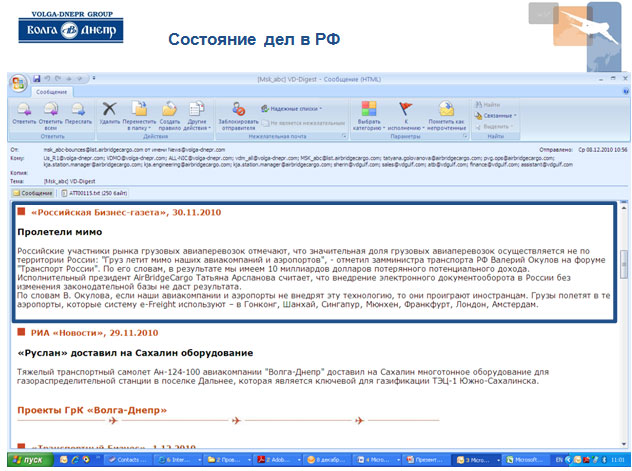Open the пуск Start menu
The image size is (632, 471).
(x=30, y=460)
